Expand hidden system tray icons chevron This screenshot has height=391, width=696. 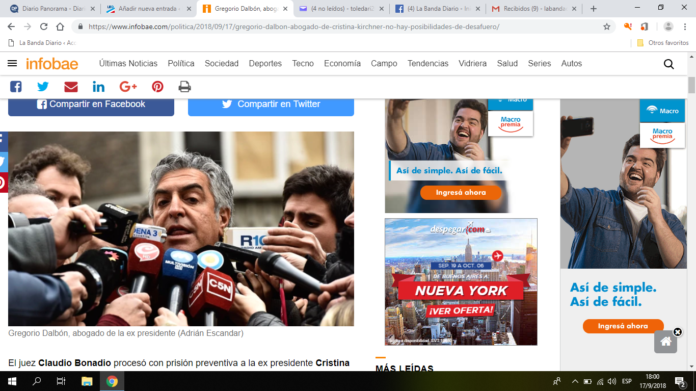[x=575, y=381]
